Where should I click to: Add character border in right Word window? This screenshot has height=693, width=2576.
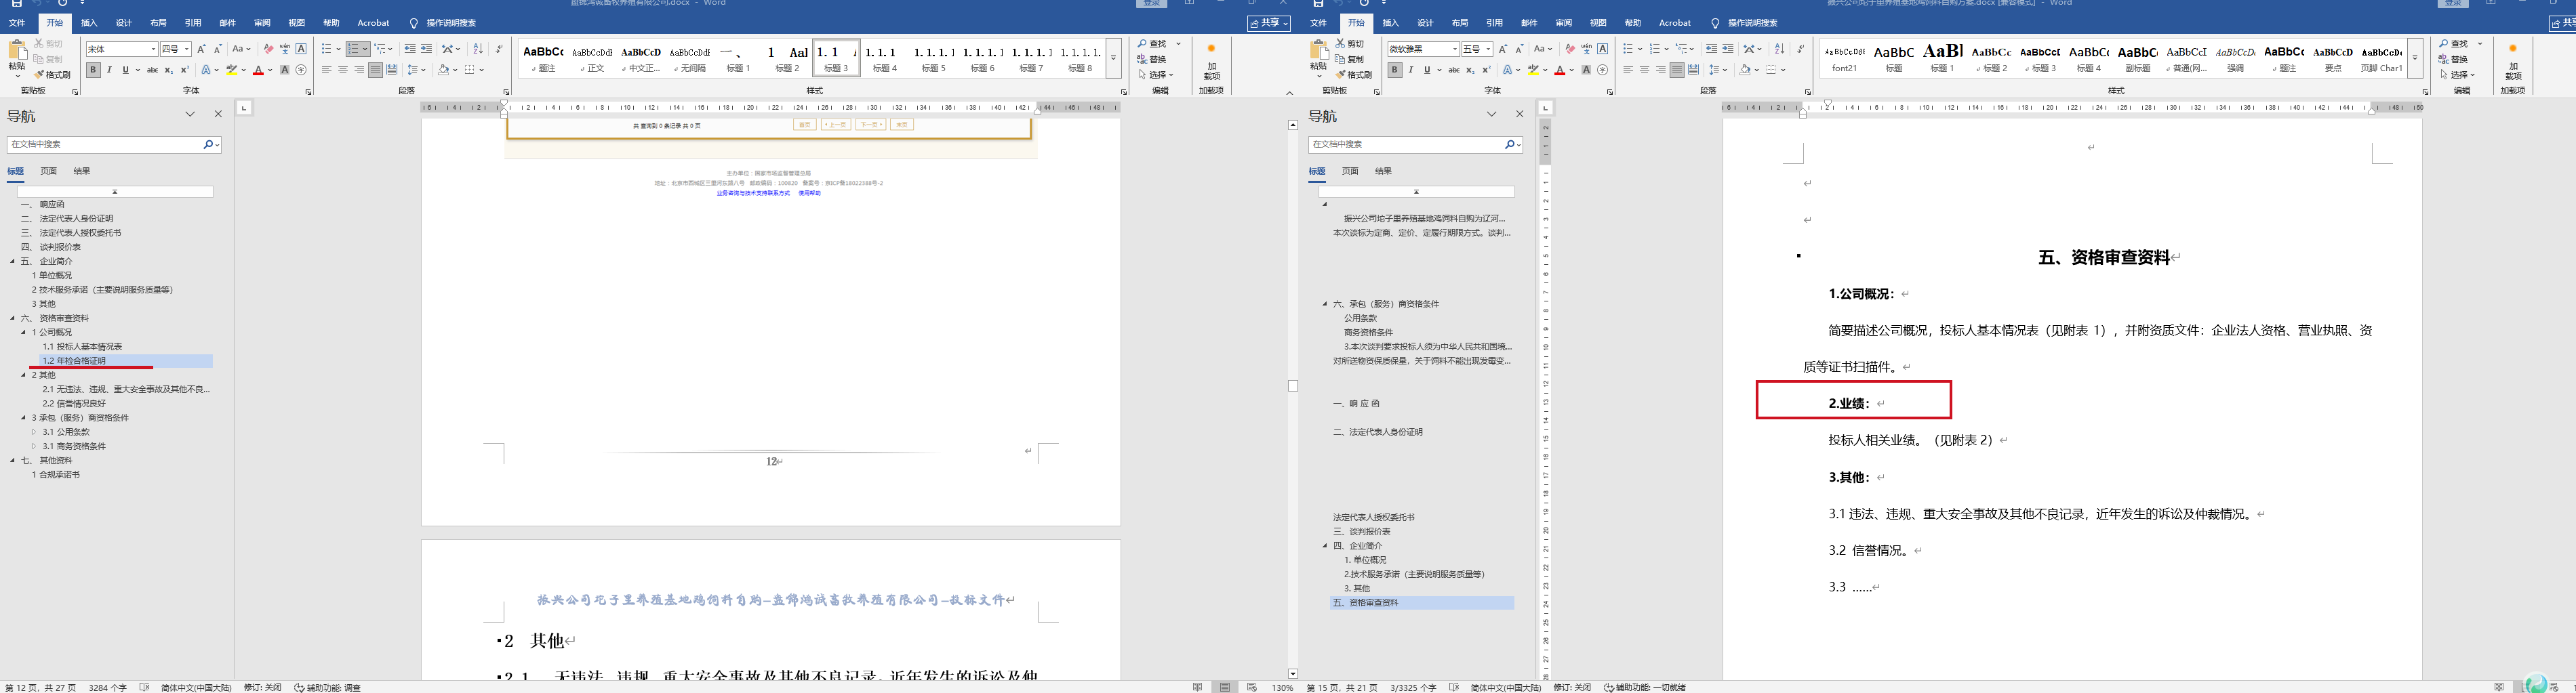(x=1603, y=49)
